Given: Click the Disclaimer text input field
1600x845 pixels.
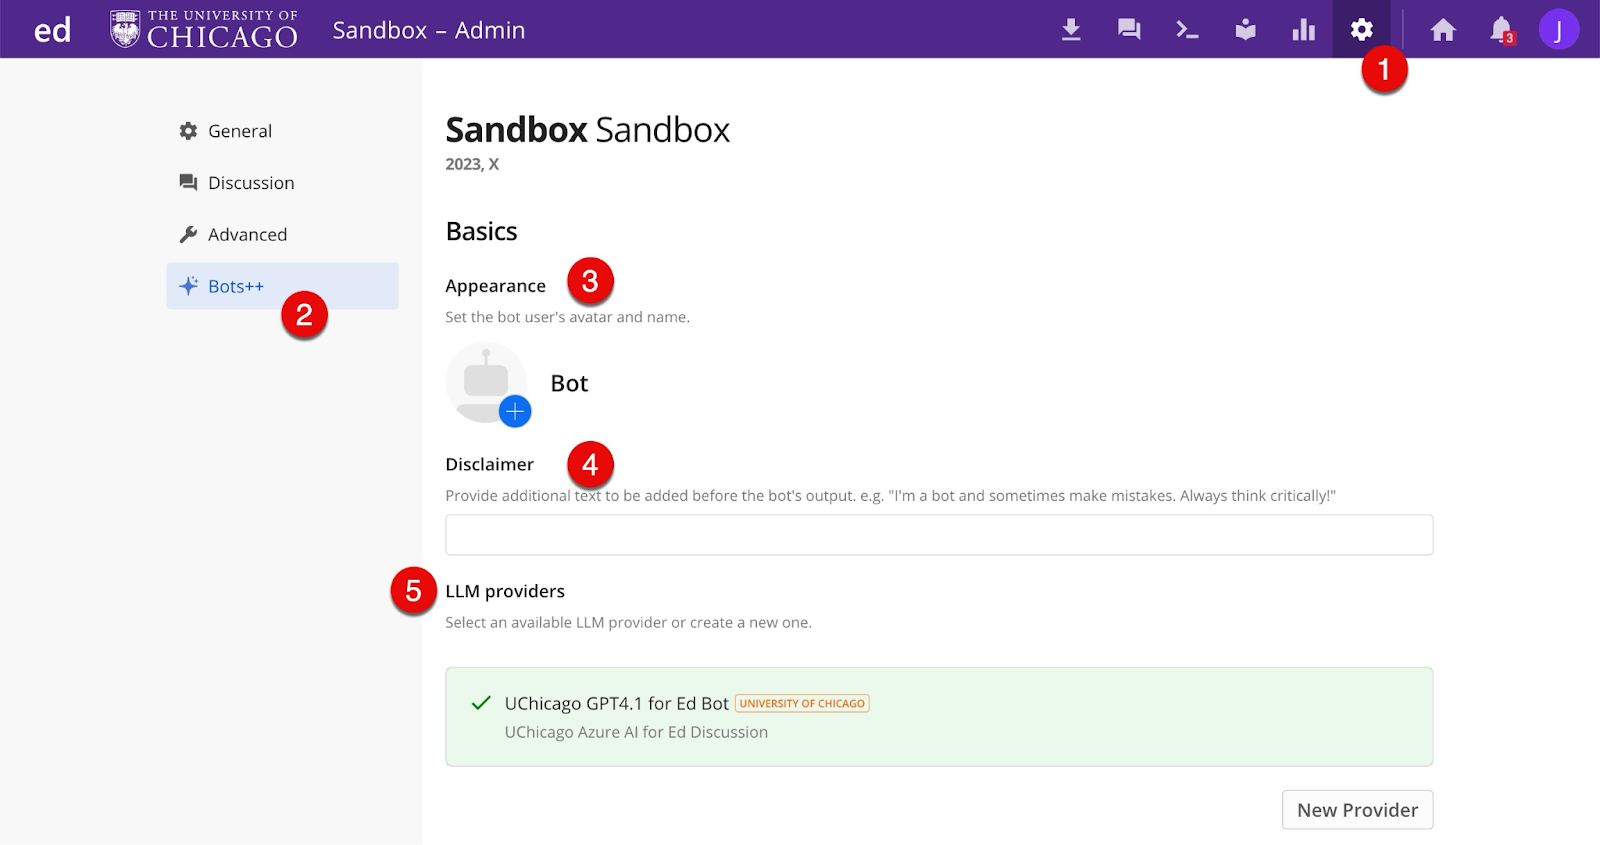Looking at the screenshot, I should 938,535.
